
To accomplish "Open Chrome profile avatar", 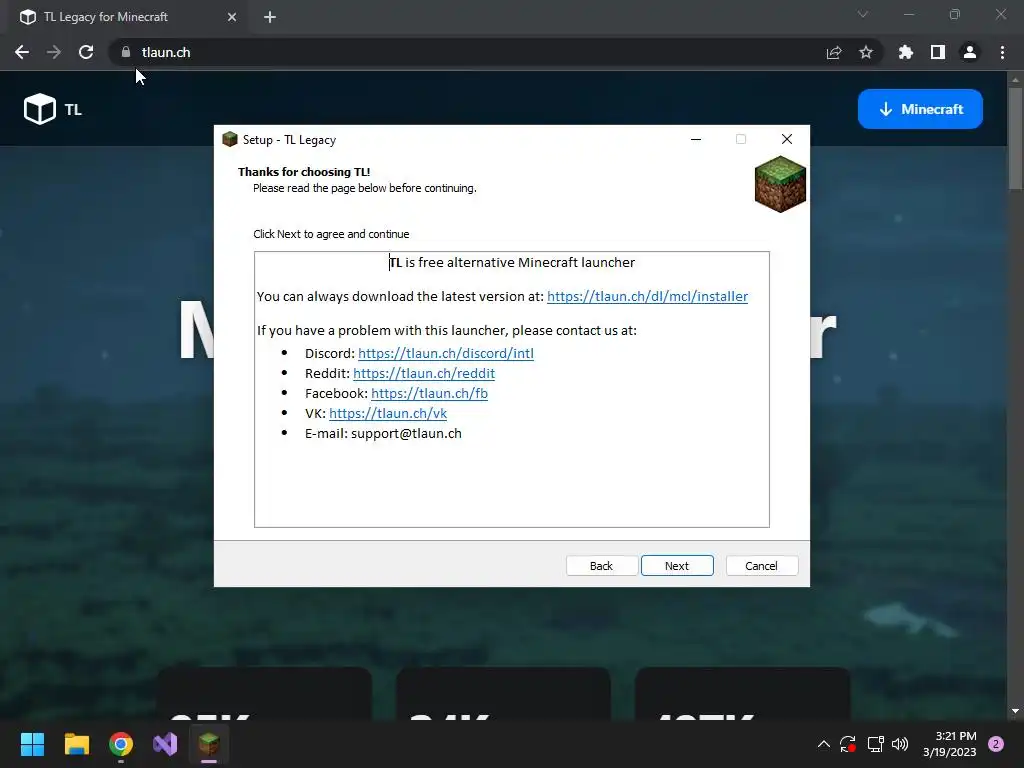I will (970, 52).
